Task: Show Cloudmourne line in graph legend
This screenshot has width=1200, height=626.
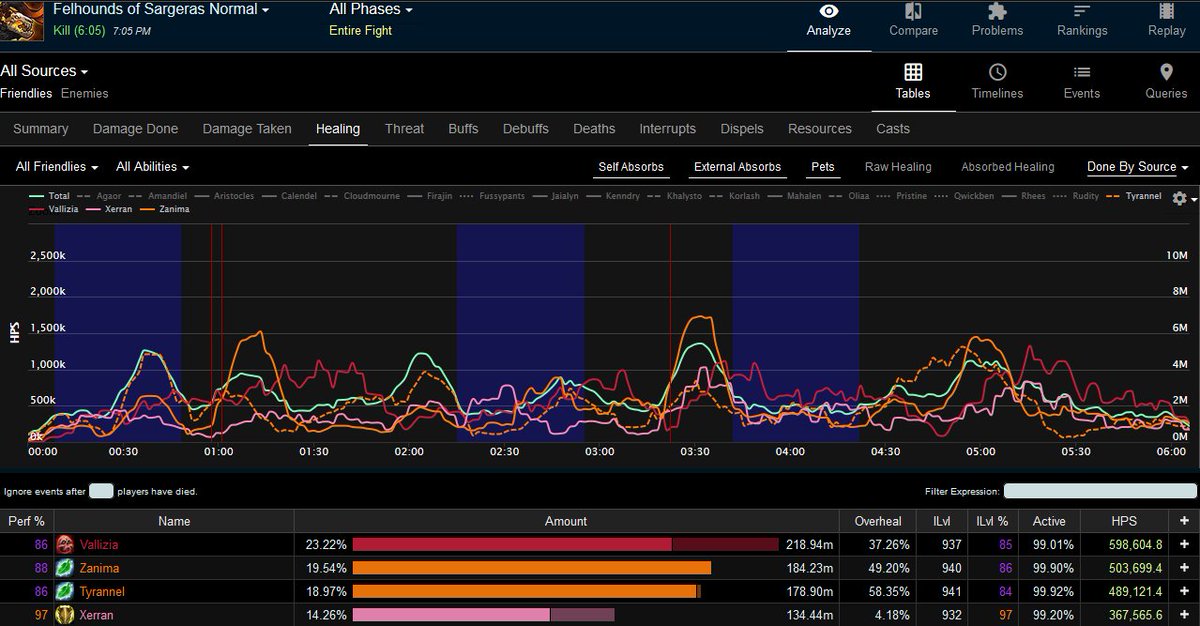Action: click(x=363, y=196)
